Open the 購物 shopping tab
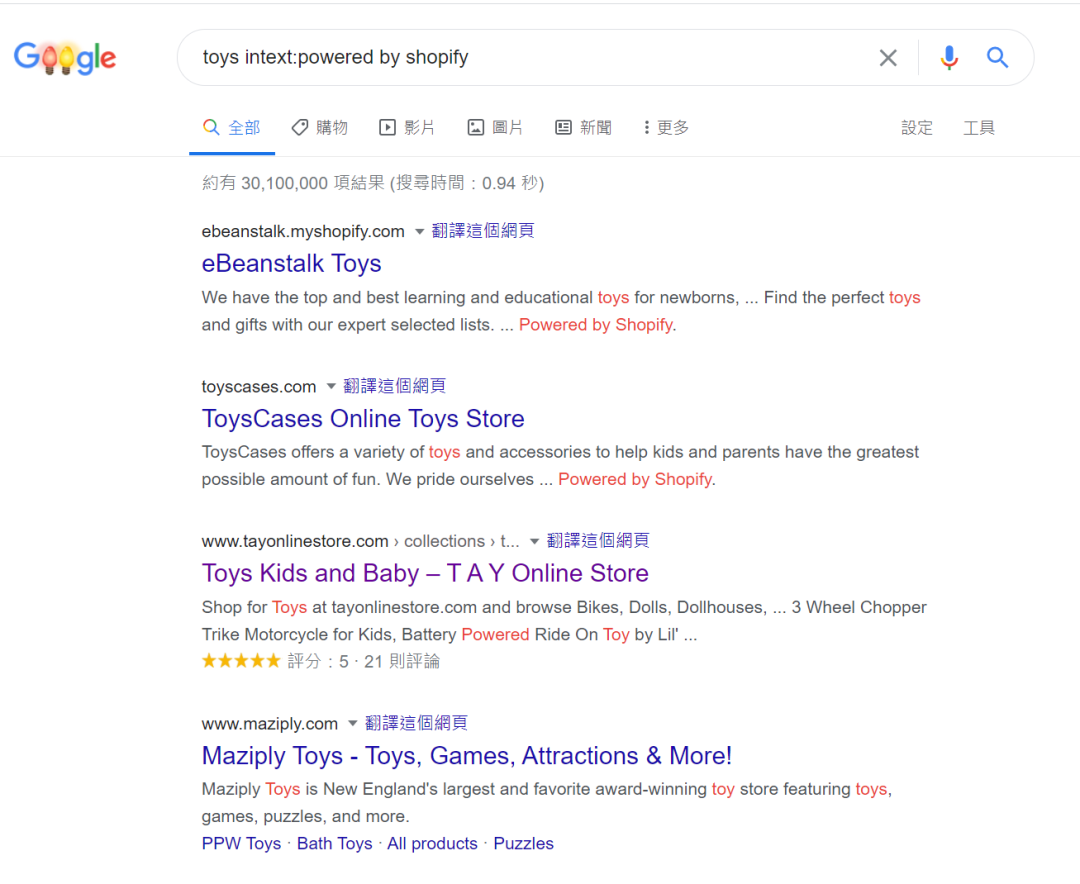The width and height of the screenshot is (1080, 884). (320, 127)
